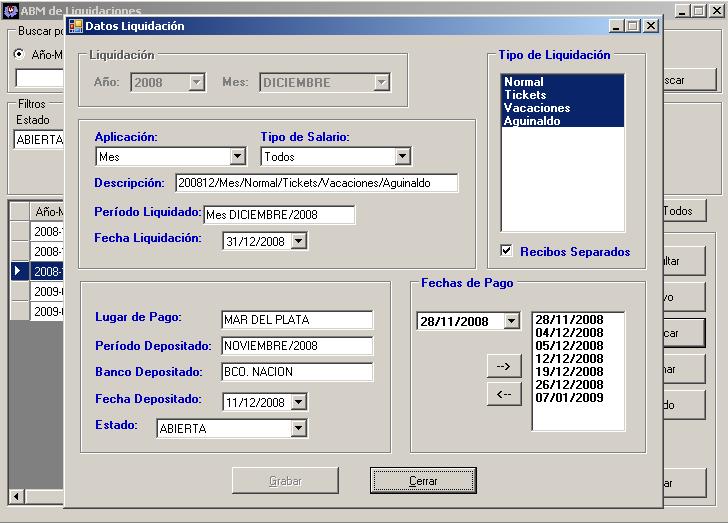Select Tickets in Tipo de Liquidación list

click(x=525, y=95)
